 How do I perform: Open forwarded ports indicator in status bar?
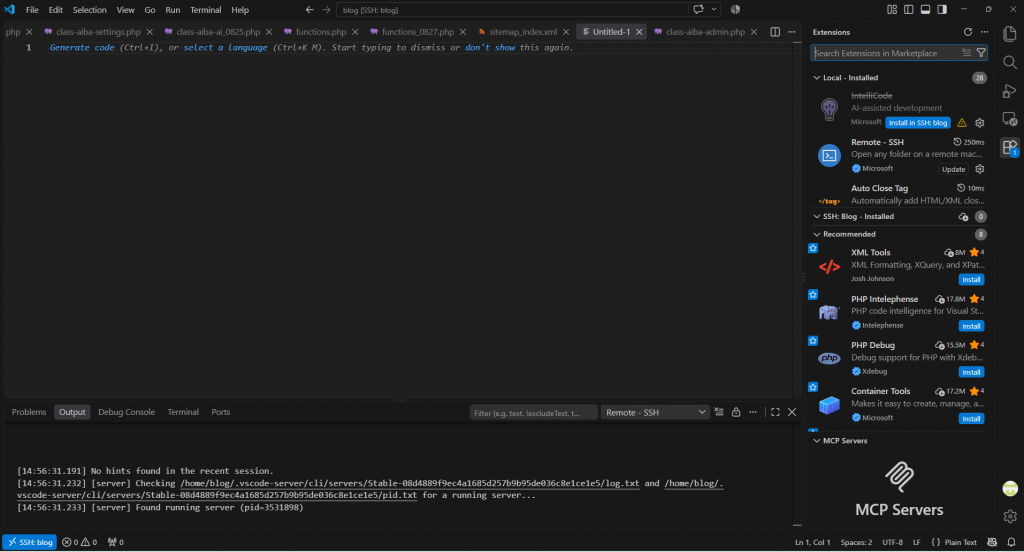(116, 542)
